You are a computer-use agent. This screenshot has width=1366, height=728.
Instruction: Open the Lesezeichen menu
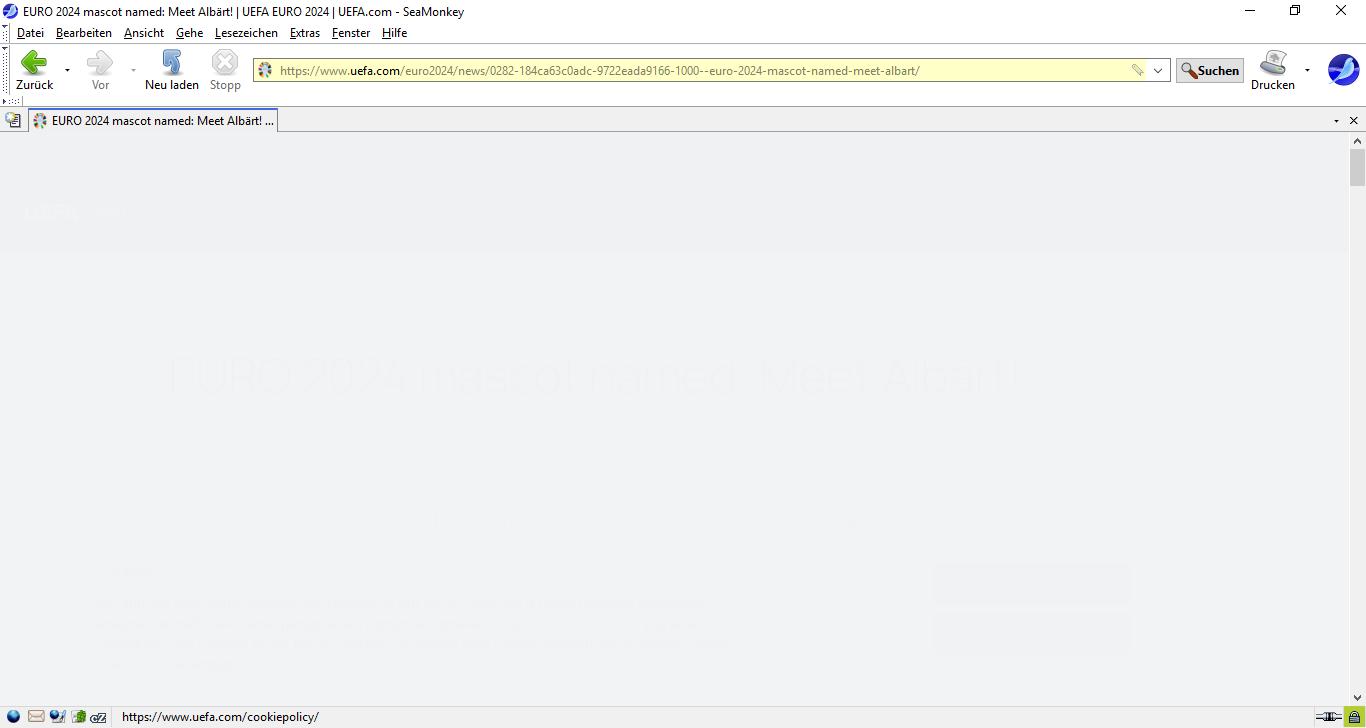246,33
